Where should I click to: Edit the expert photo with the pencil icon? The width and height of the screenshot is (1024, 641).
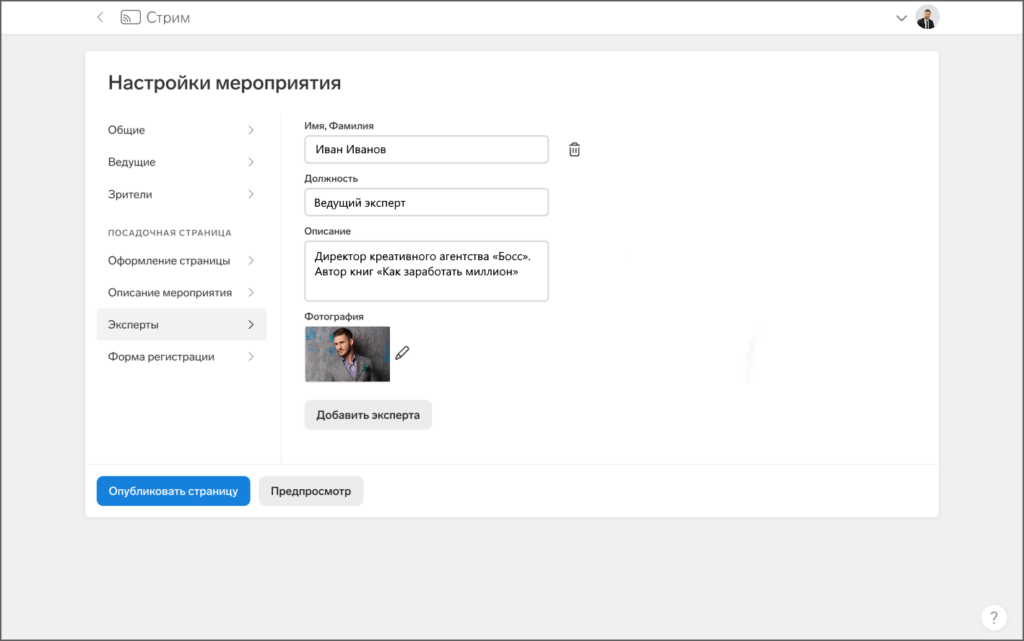[x=402, y=353]
